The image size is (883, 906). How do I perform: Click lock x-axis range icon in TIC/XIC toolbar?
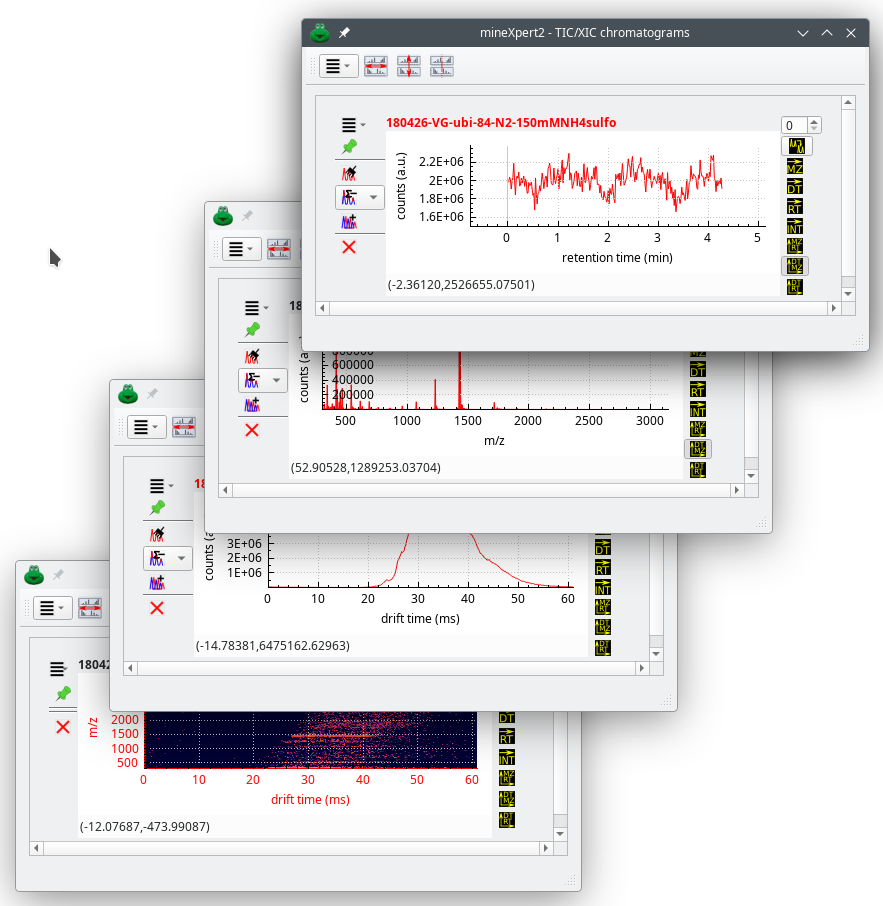pyautogui.click(x=376, y=67)
